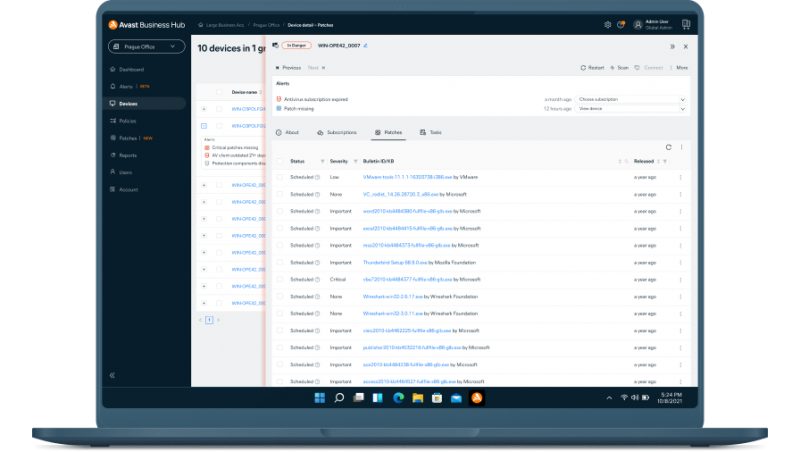This screenshot has width=800, height=452.
Task: Click Prague Office breadcrumb link
Action: click(x=266, y=25)
